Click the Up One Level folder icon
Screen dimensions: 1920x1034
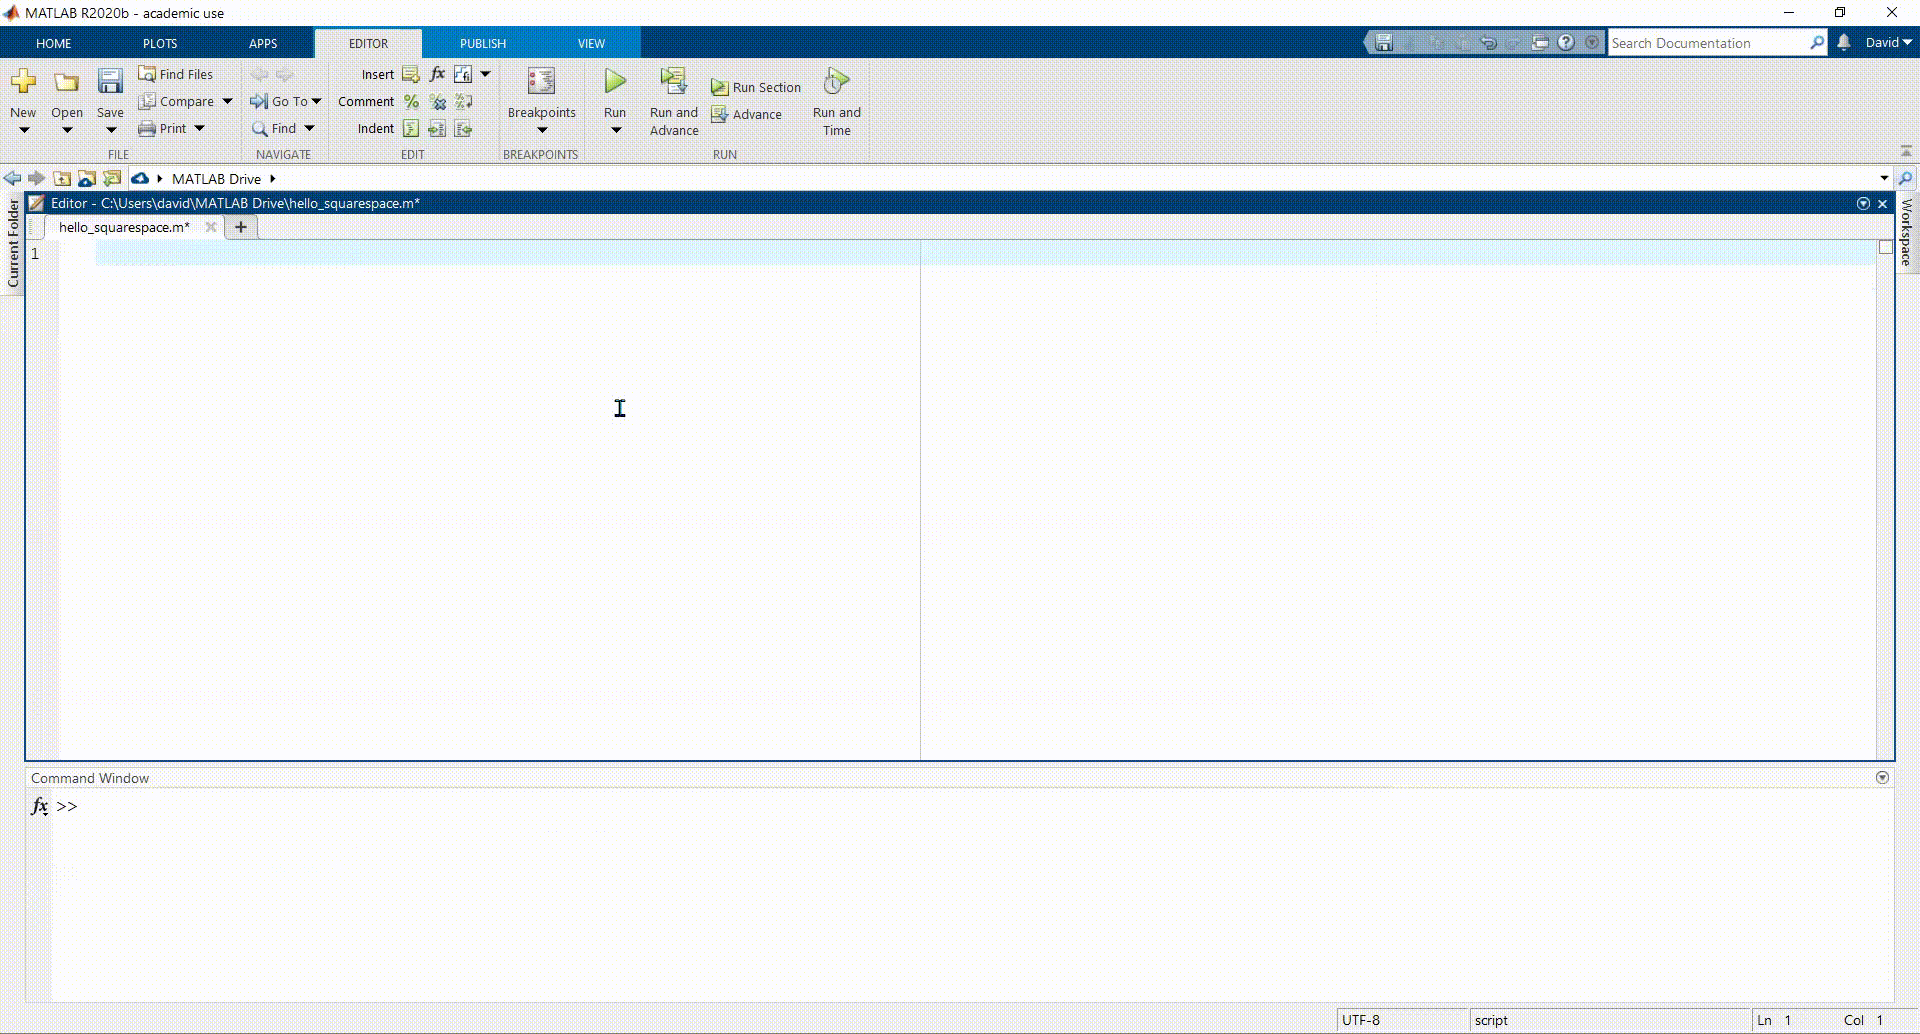(62, 178)
